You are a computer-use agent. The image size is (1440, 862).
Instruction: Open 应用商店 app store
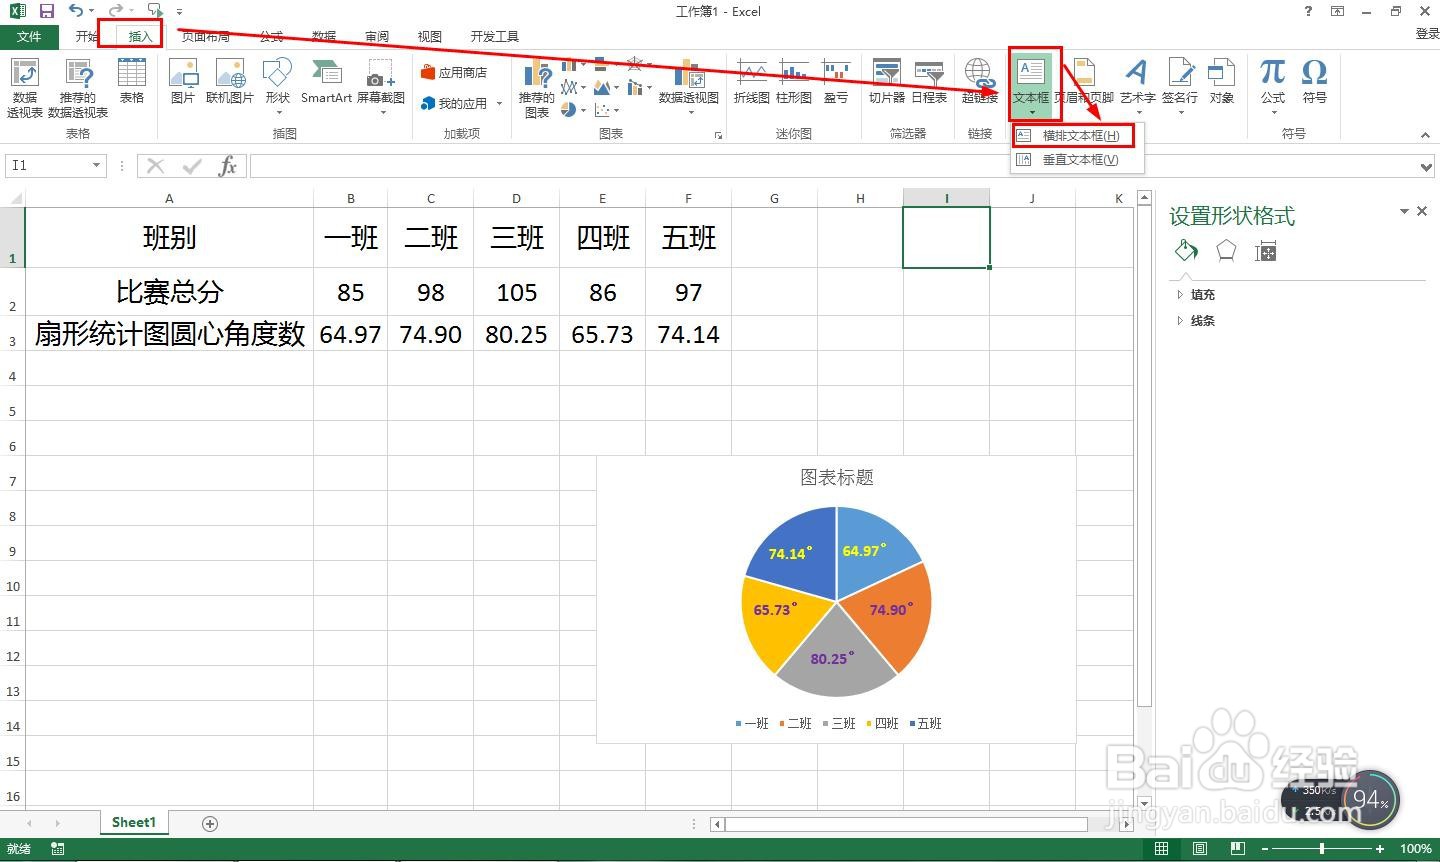click(454, 72)
